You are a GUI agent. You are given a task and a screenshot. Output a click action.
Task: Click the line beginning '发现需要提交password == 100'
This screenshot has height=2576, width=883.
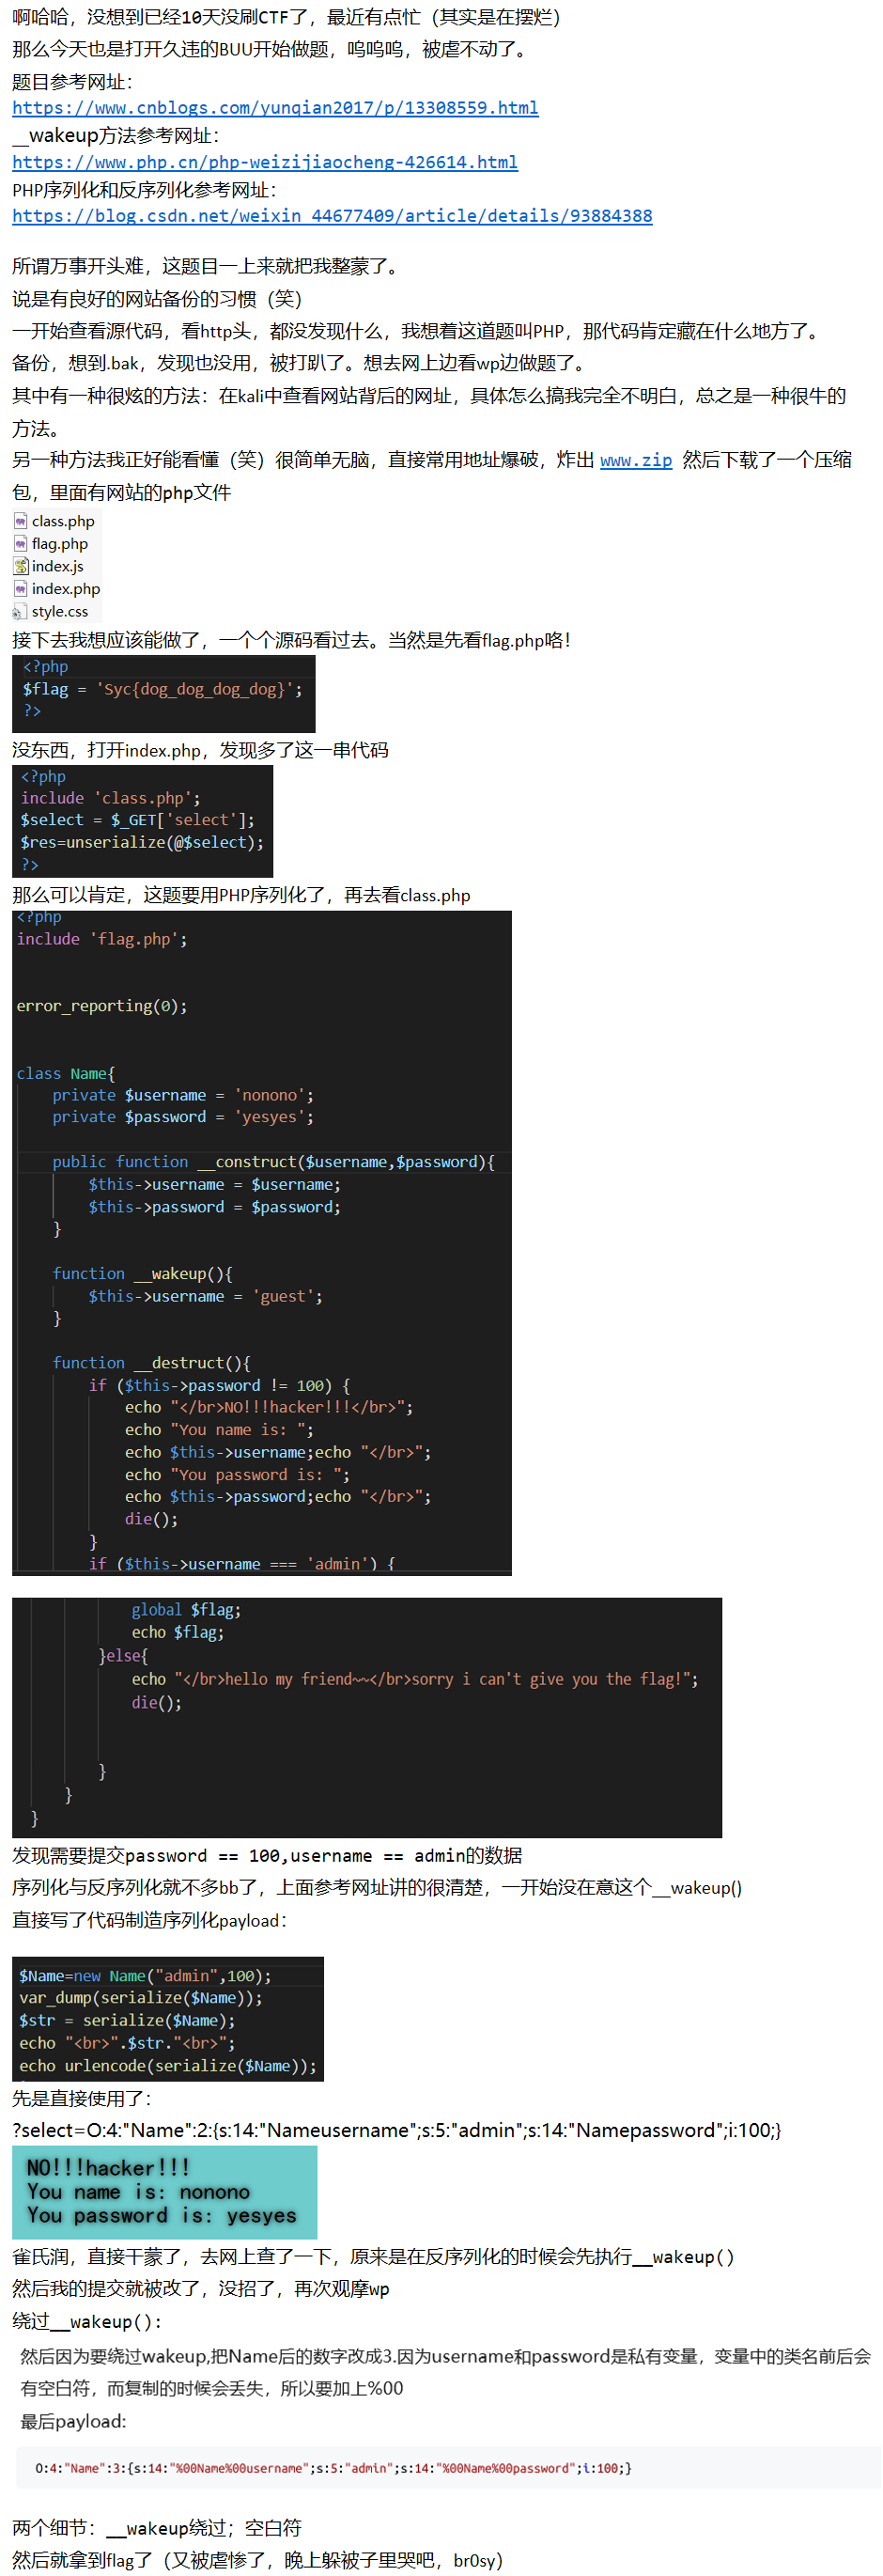[267, 1856]
